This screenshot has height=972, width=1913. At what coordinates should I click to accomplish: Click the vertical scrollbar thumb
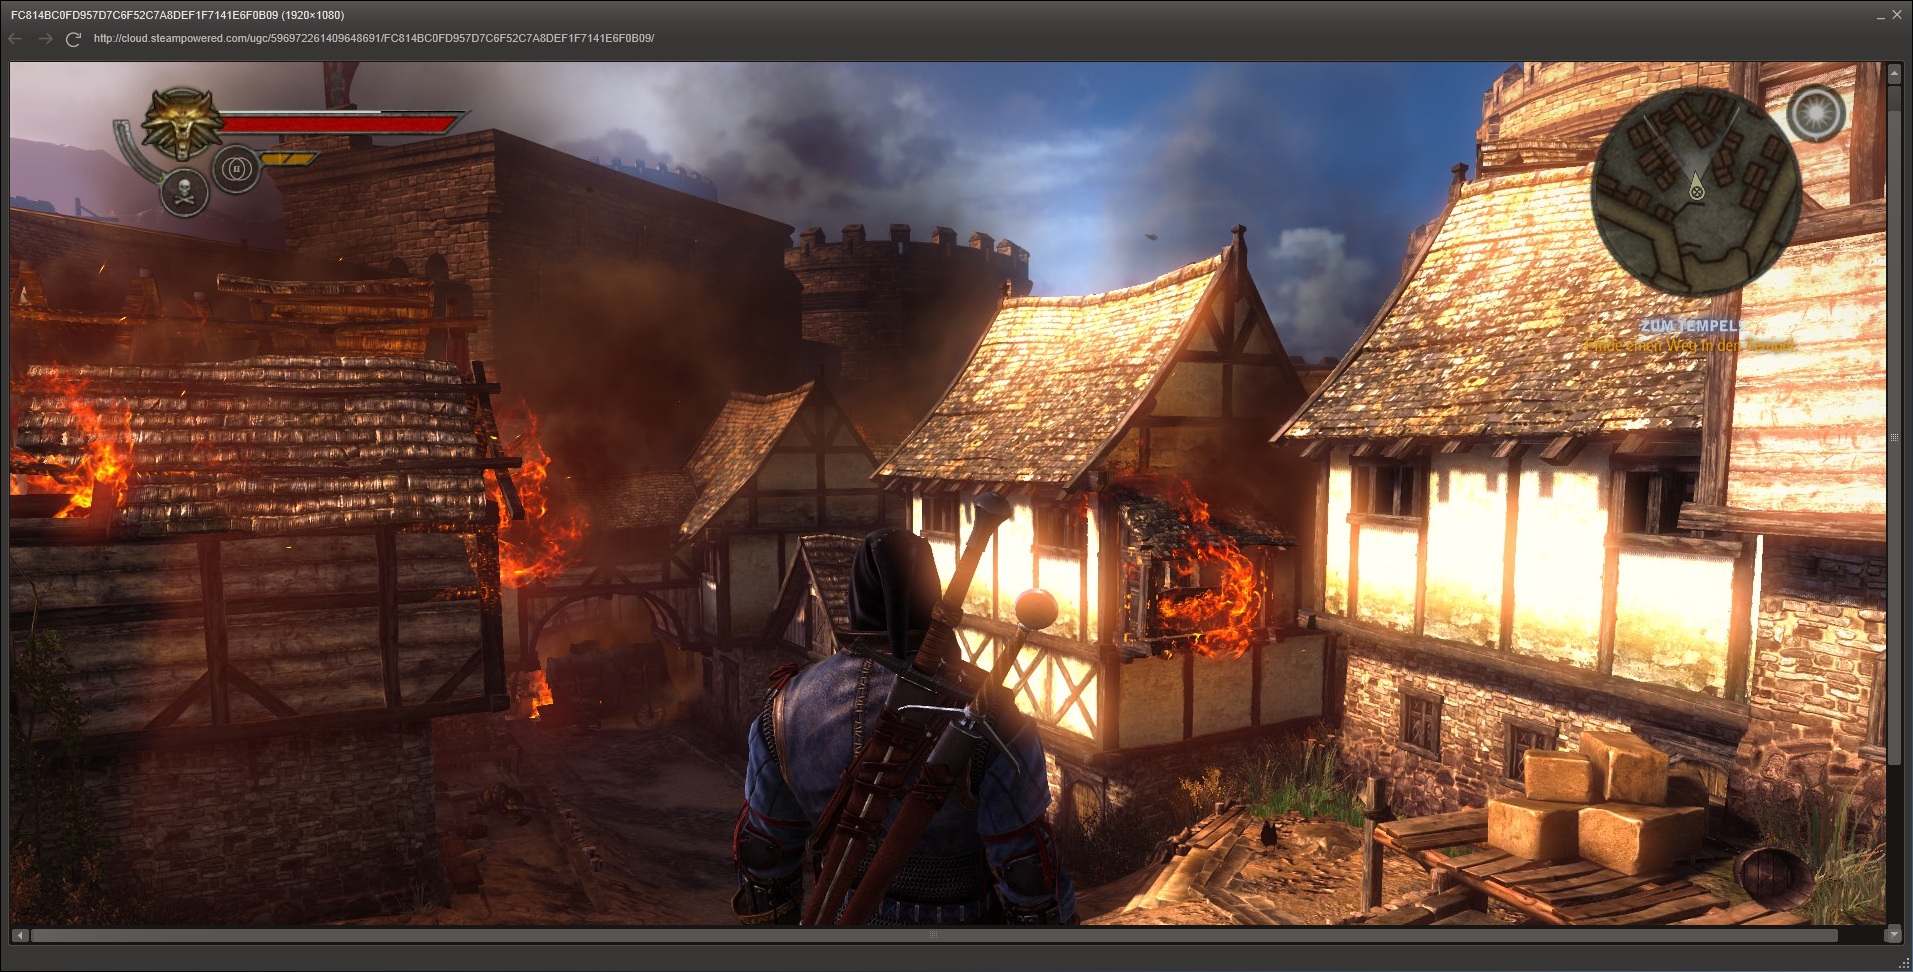point(1894,430)
